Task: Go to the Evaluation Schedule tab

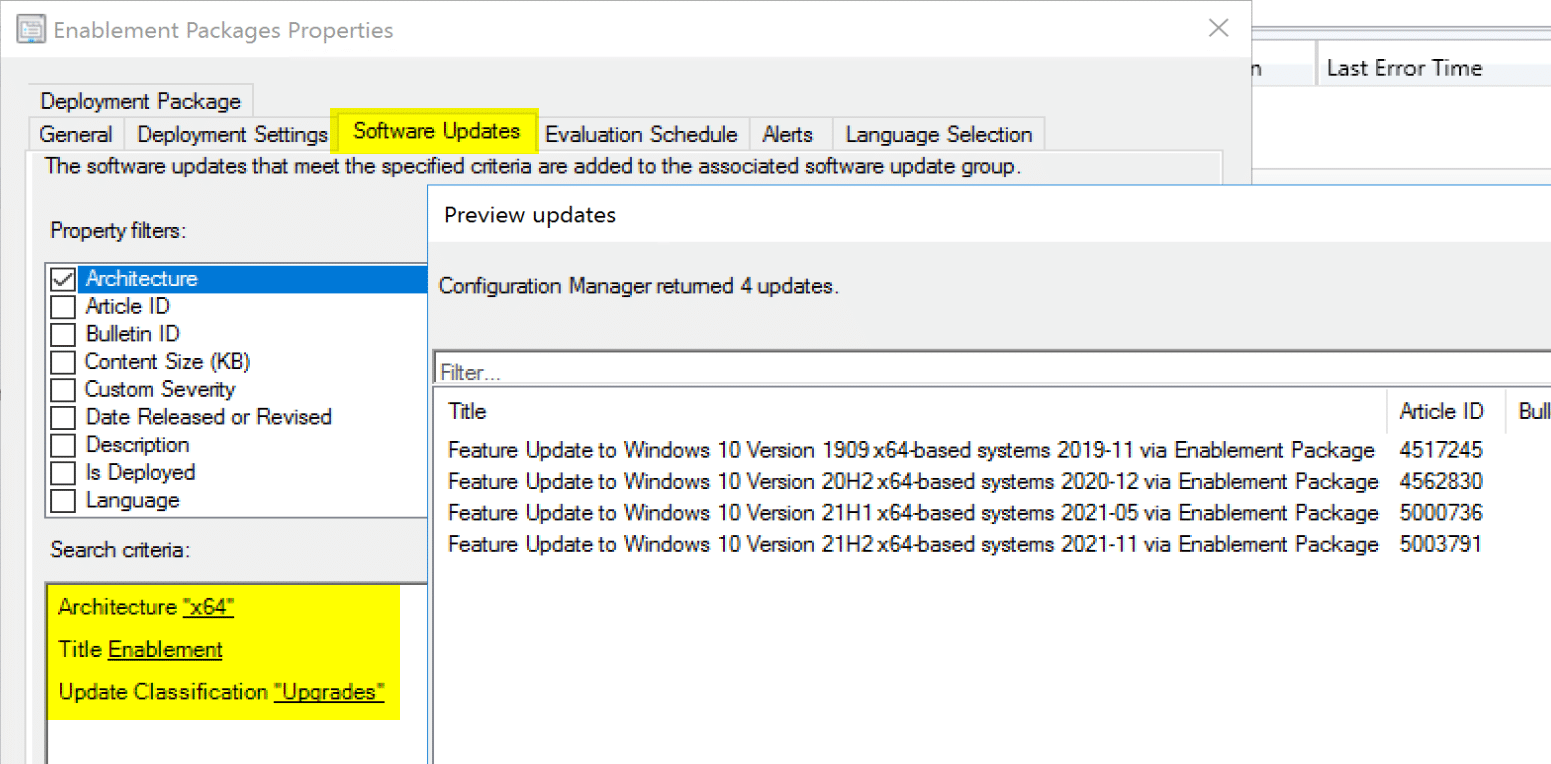Action: pos(641,134)
